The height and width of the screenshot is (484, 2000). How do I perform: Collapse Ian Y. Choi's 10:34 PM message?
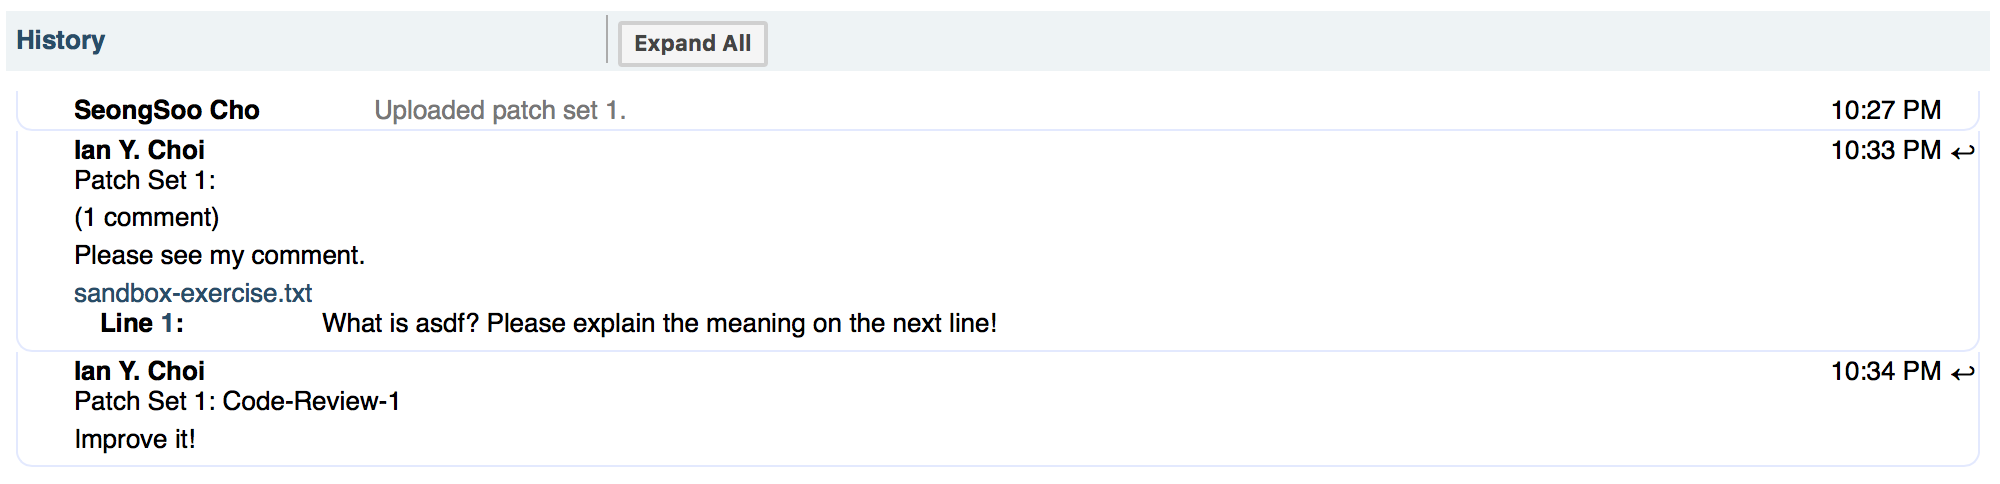(139, 371)
